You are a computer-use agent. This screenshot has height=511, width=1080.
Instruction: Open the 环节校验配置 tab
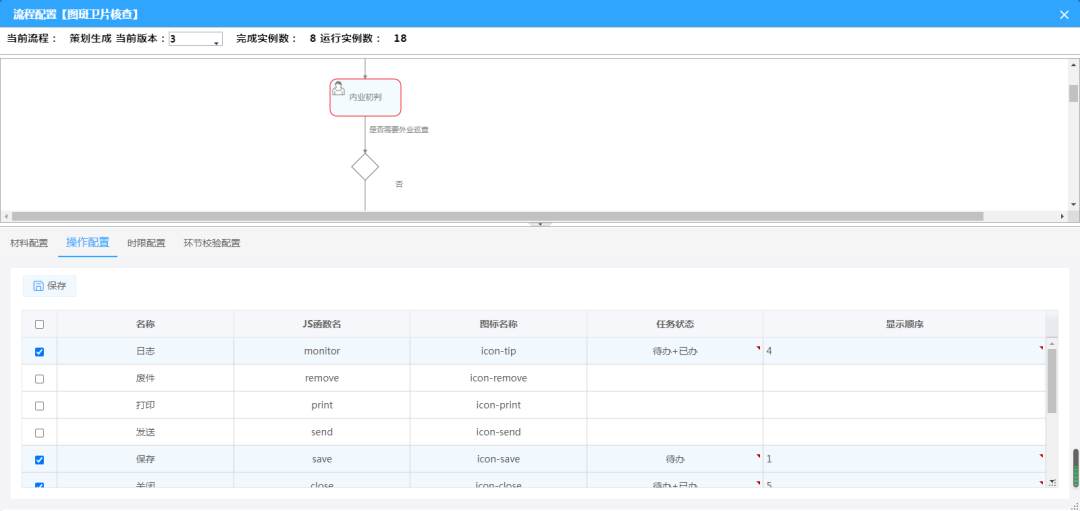pos(211,243)
